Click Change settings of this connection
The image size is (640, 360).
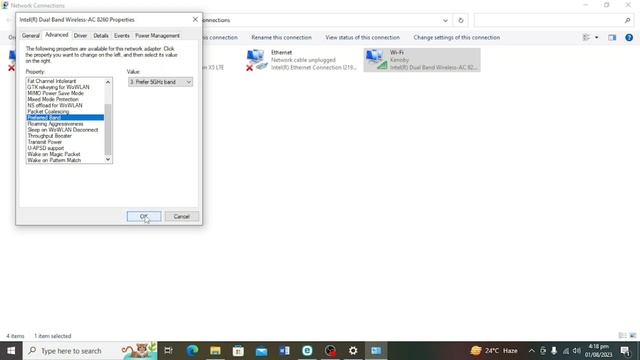[456, 37]
